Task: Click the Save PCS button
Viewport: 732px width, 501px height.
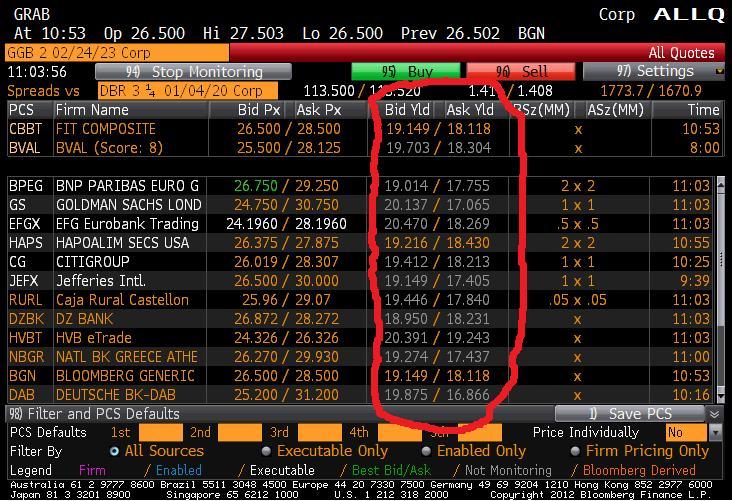Action: point(629,414)
